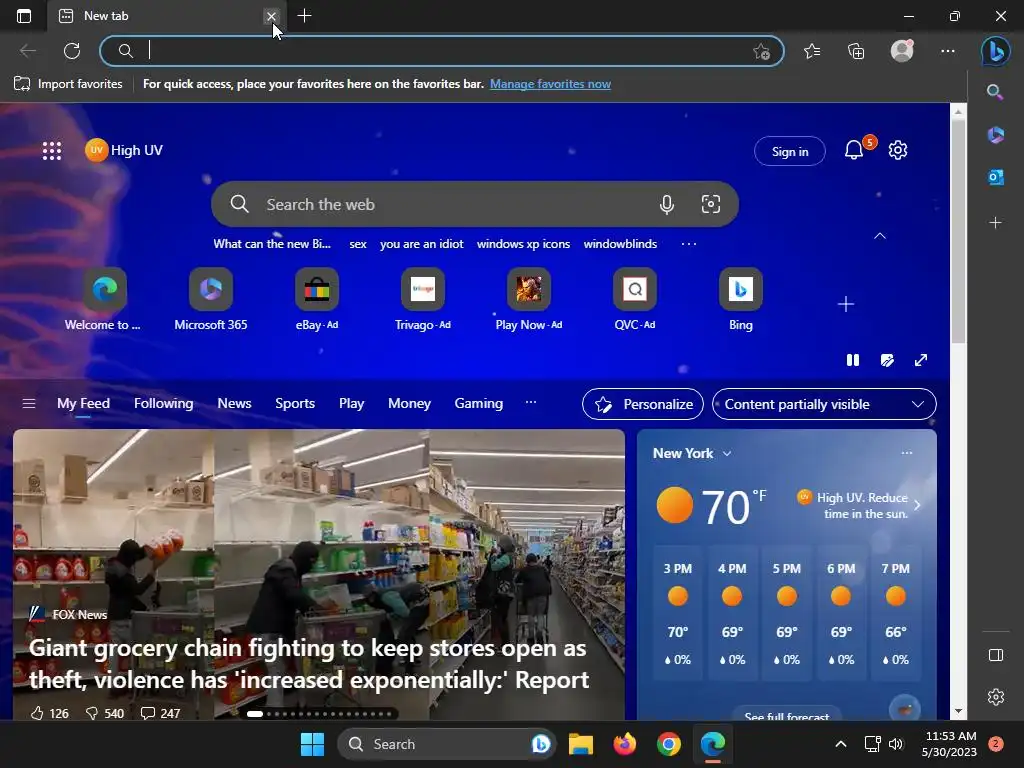Switch to My Feed tab
The height and width of the screenshot is (768, 1024).
(84, 404)
